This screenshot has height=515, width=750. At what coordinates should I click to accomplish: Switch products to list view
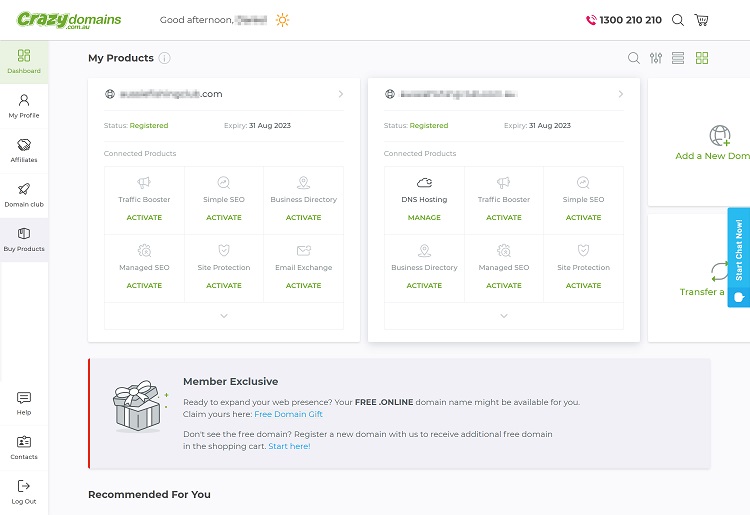point(678,58)
